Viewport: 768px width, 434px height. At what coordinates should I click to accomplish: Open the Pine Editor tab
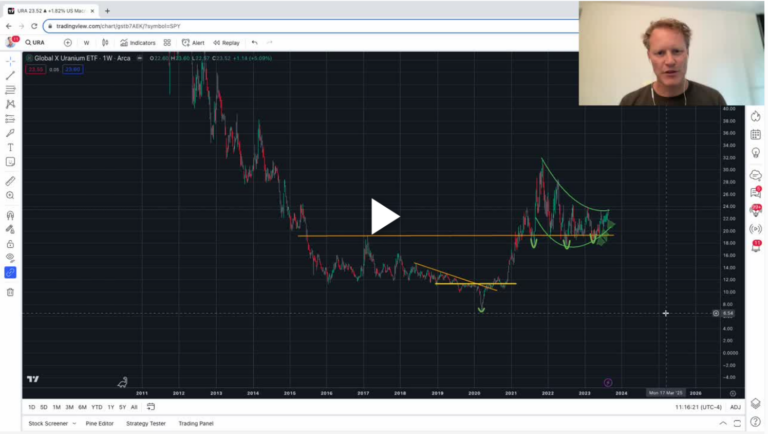99,423
